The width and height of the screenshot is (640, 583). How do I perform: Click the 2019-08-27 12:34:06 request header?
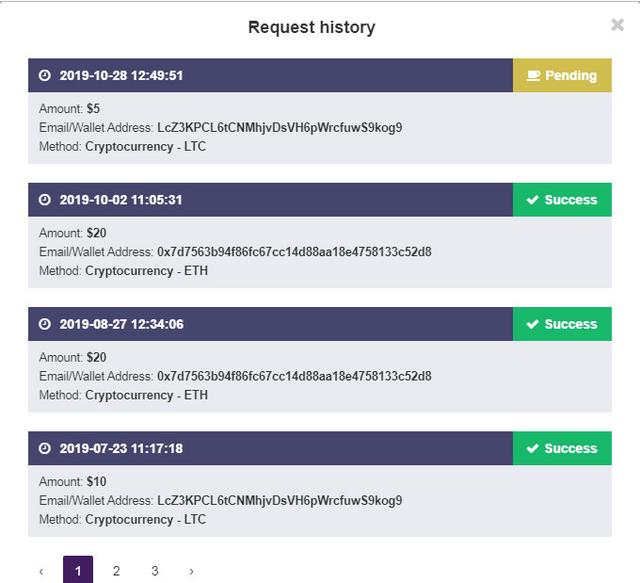click(270, 324)
